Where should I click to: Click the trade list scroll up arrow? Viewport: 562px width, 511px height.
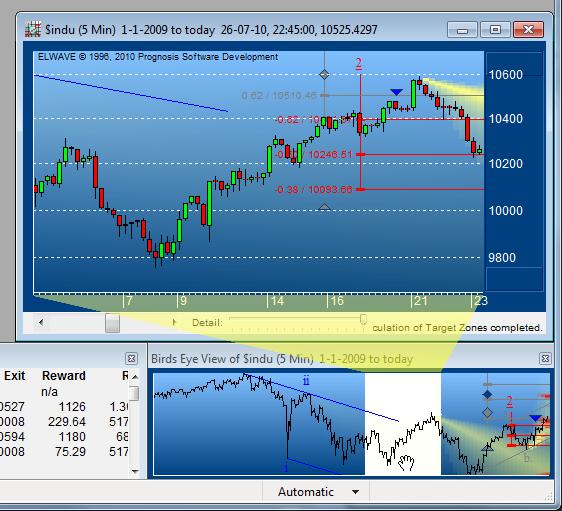pyautogui.click(x=135, y=377)
